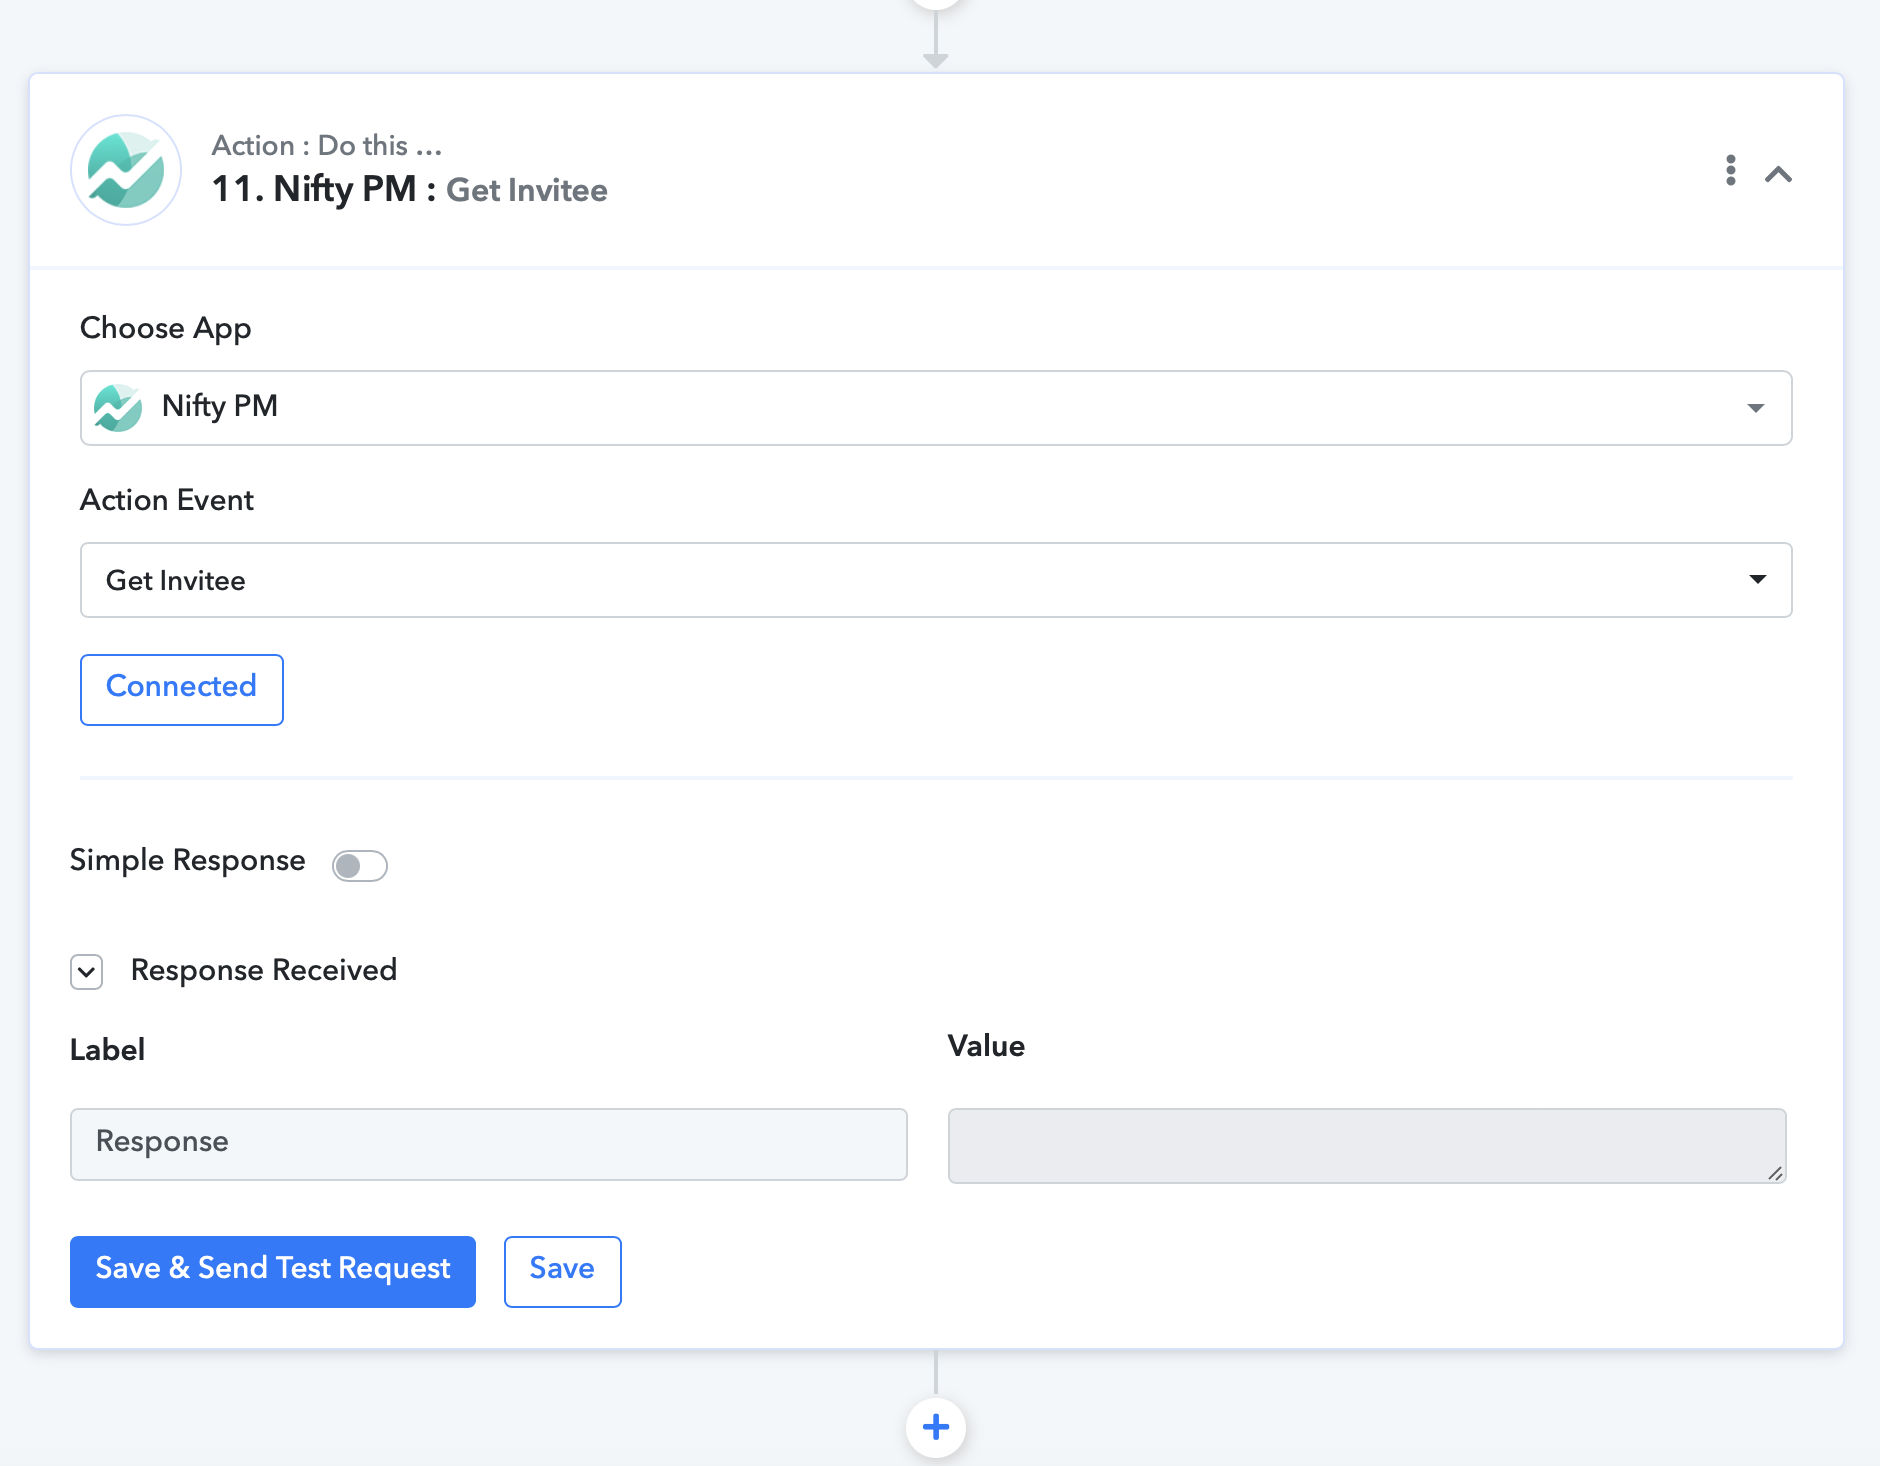Click the Nifty PM logo in step header

point(126,170)
